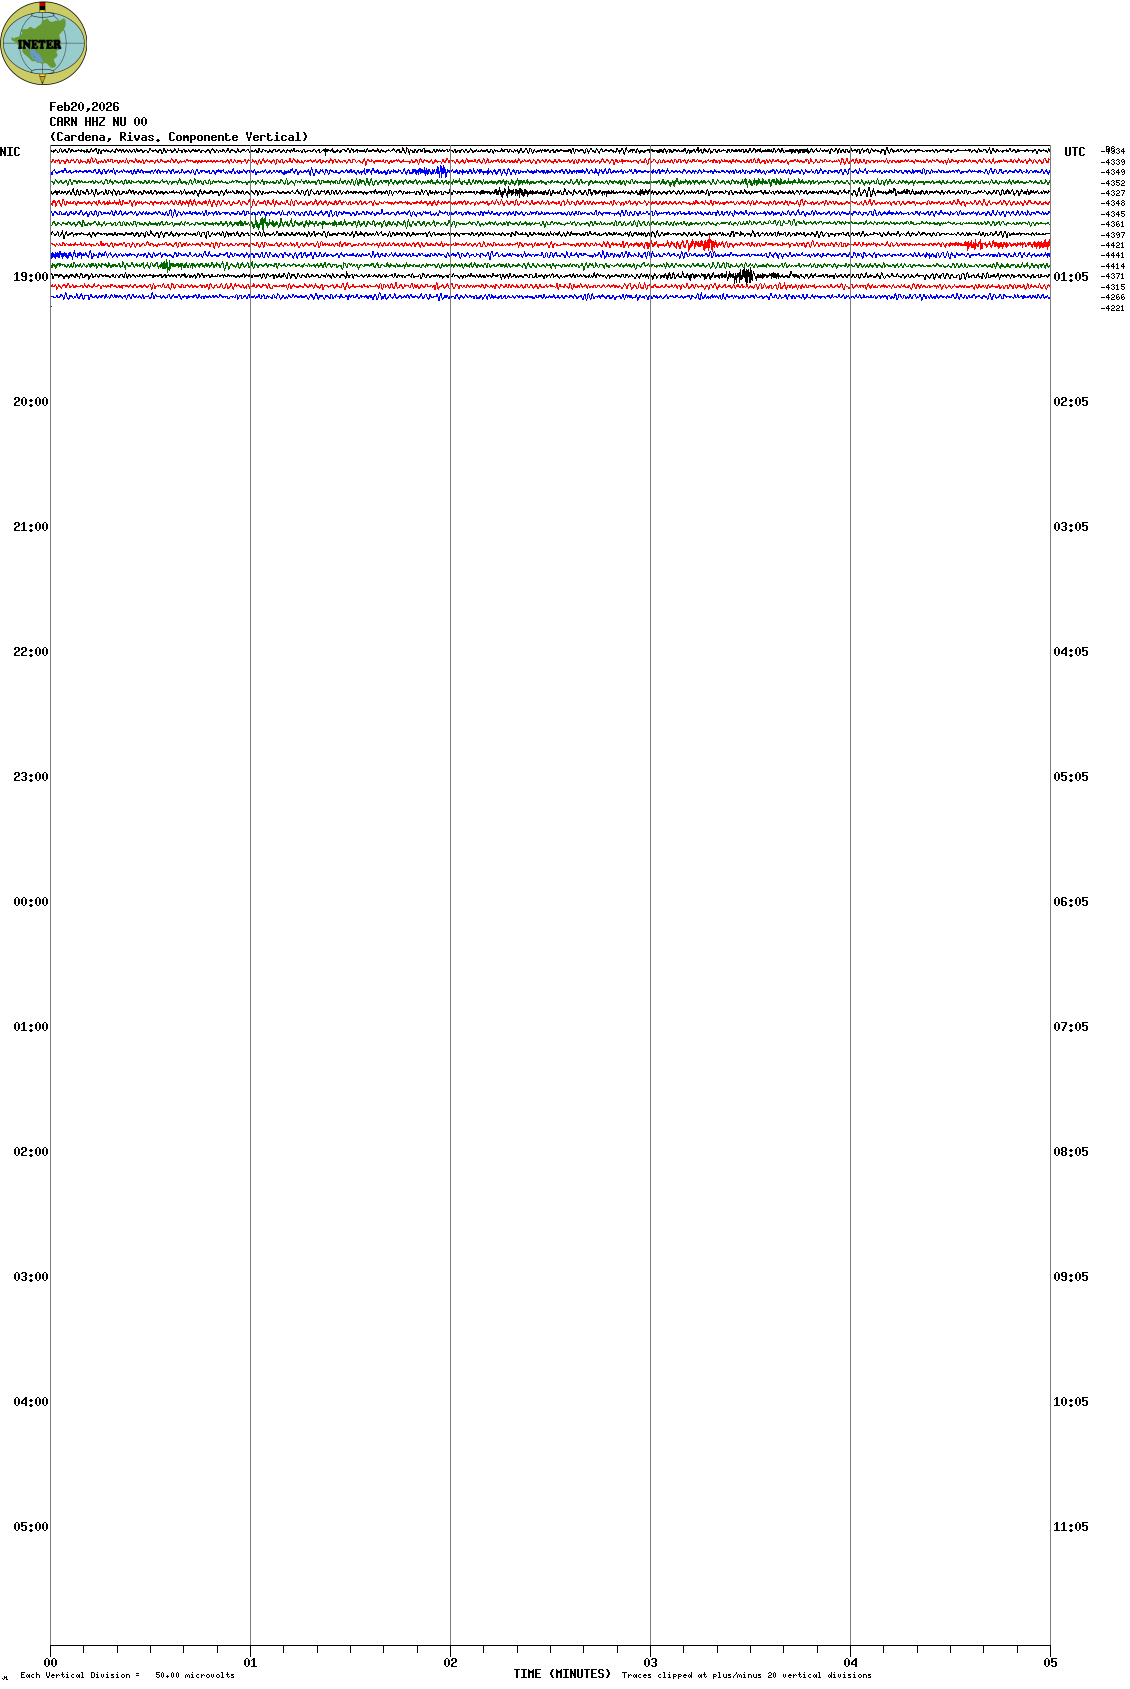Select the 19:00 local time label
The image size is (1130, 1689).
[30, 277]
